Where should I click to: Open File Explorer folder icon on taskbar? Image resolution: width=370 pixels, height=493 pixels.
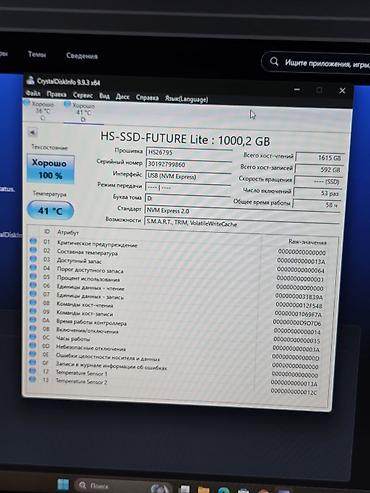(x=204, y=490)
